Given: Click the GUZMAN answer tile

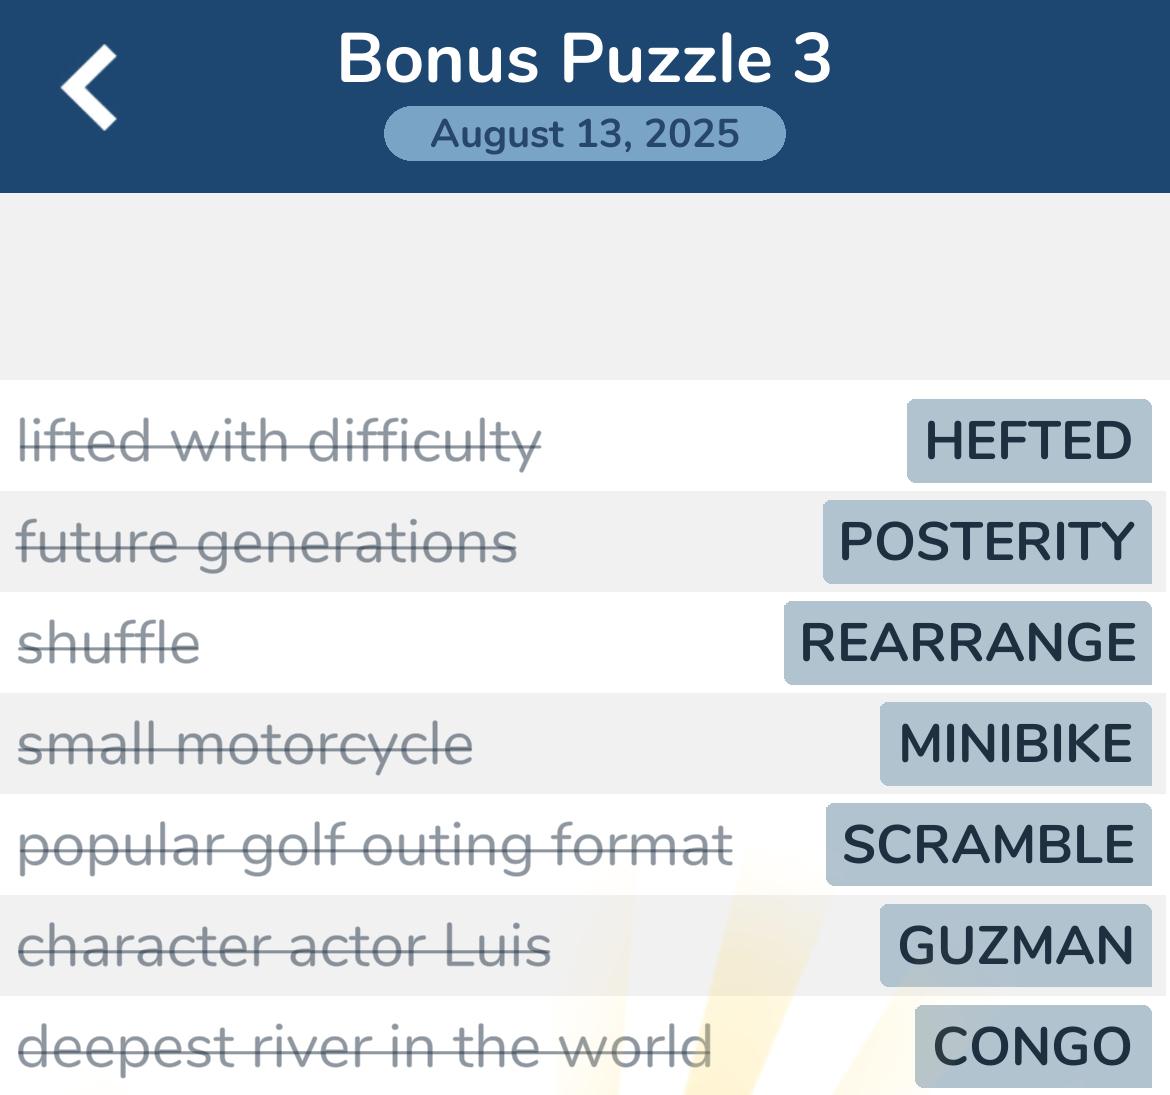Looking at the screenshot, I should pos(1015,946).
